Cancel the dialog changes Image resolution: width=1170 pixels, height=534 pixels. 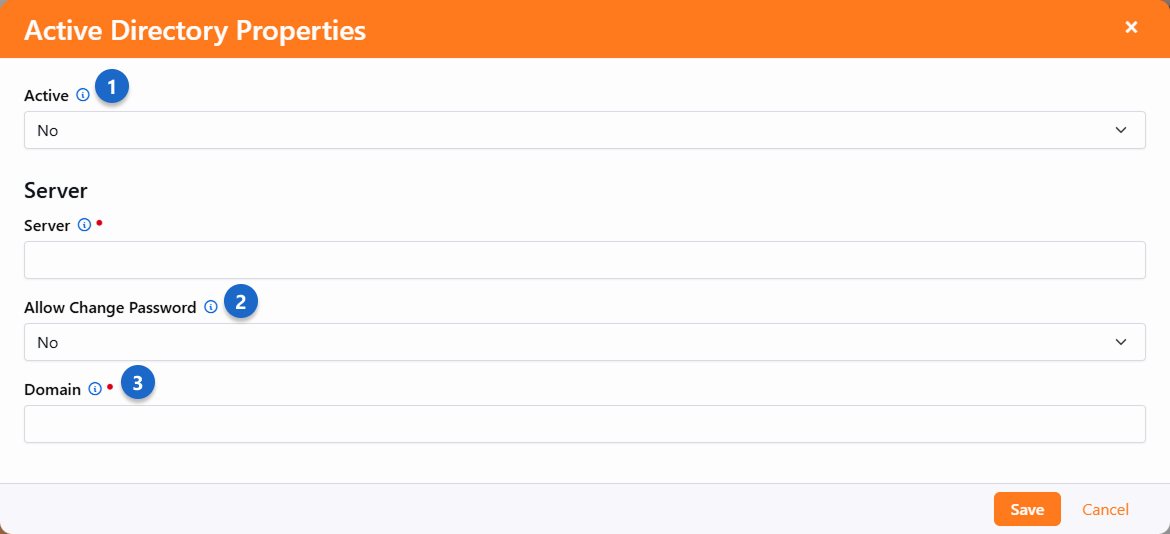point(1105,510)
